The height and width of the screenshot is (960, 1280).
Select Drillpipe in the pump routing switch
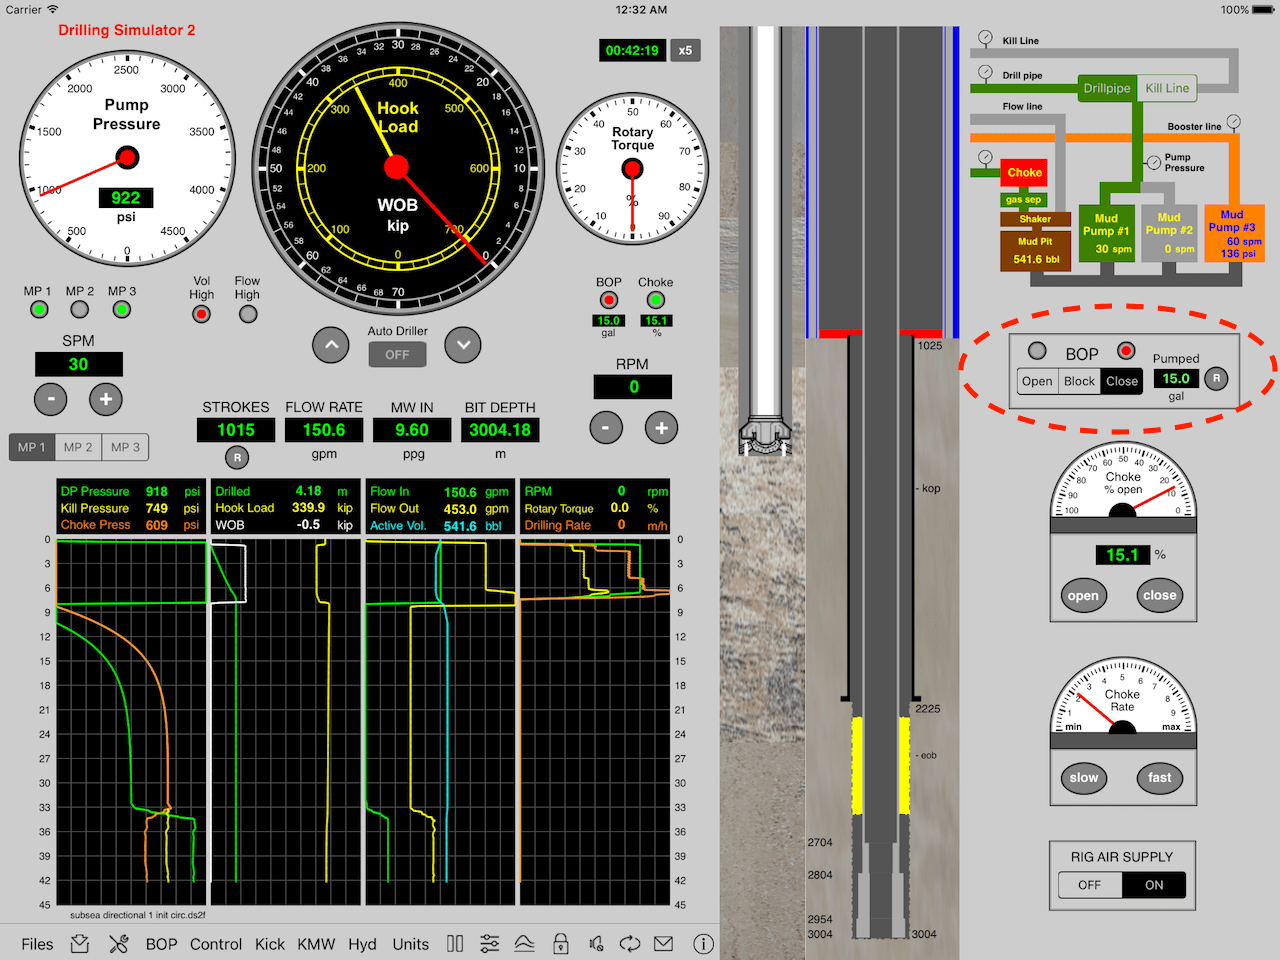click(1107, 88)
